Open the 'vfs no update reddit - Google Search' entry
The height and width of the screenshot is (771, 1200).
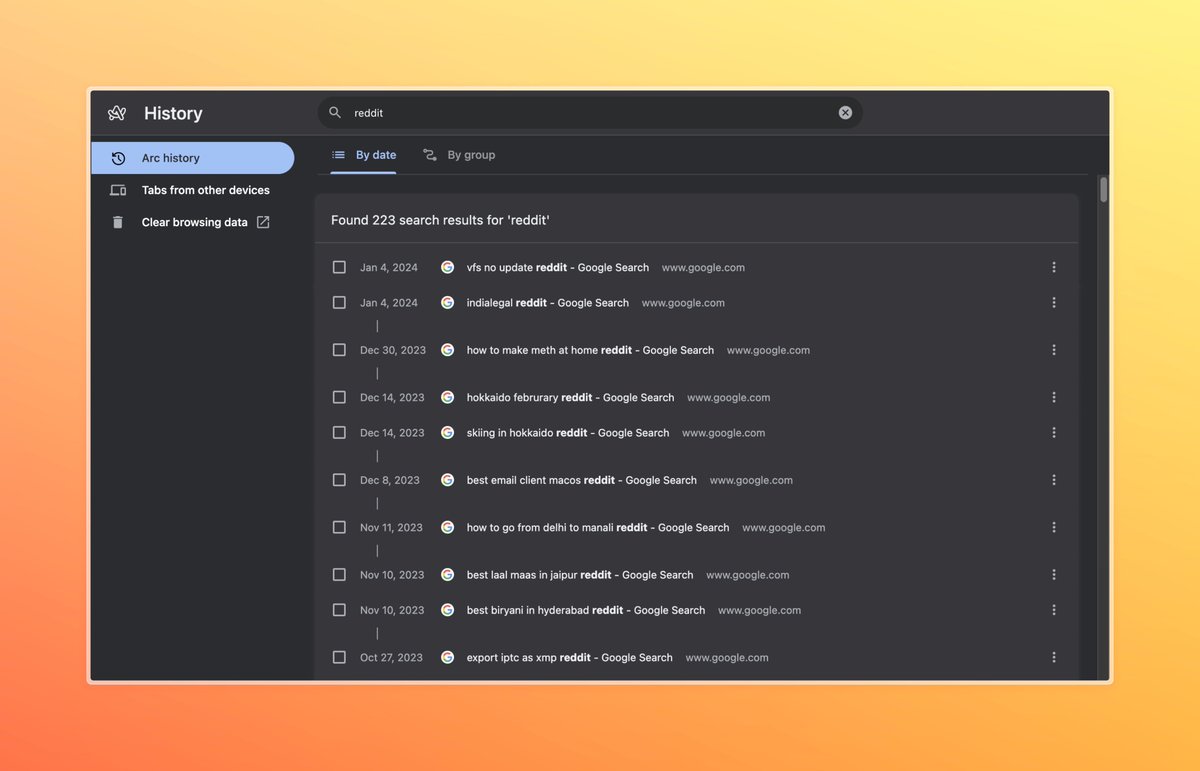click(558, 267)
